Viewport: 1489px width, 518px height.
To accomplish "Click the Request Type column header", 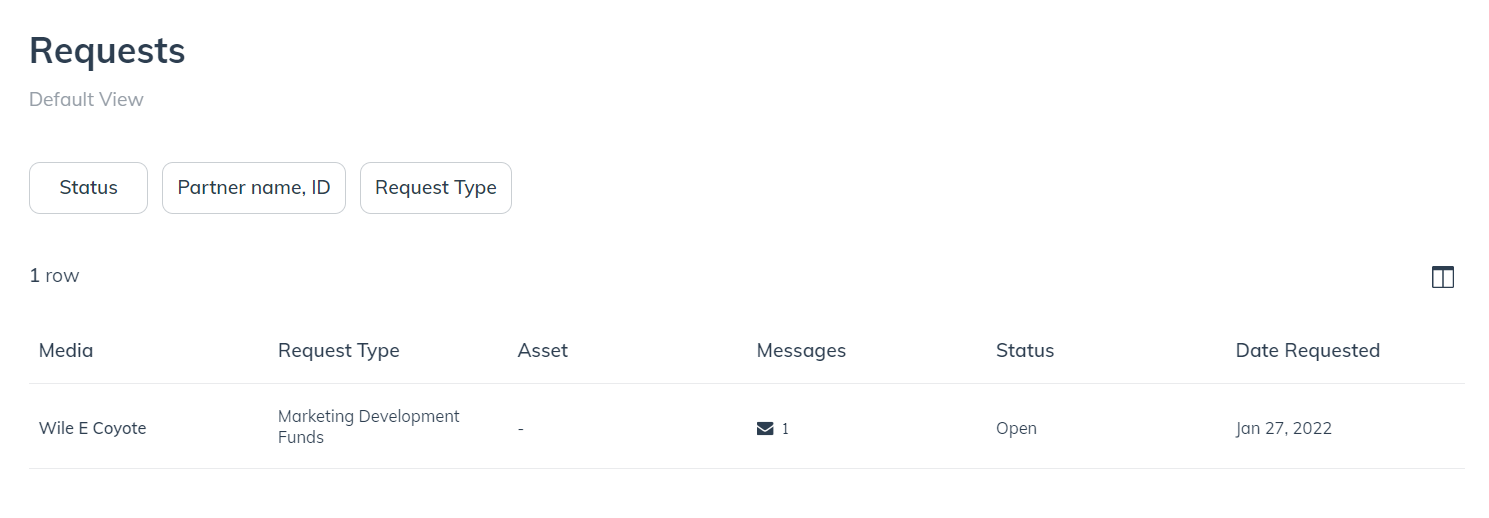I will (339, 351).
